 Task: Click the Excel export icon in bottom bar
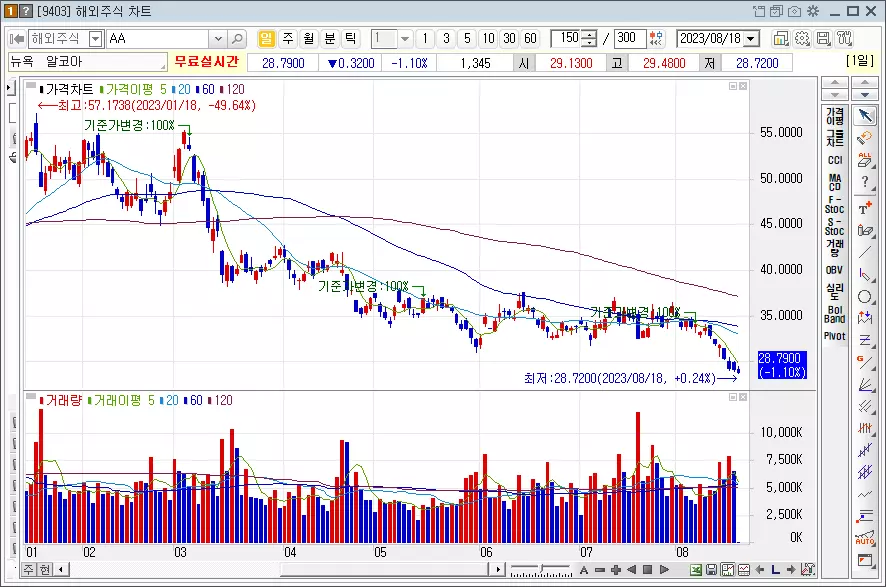(x=696, y=569)
